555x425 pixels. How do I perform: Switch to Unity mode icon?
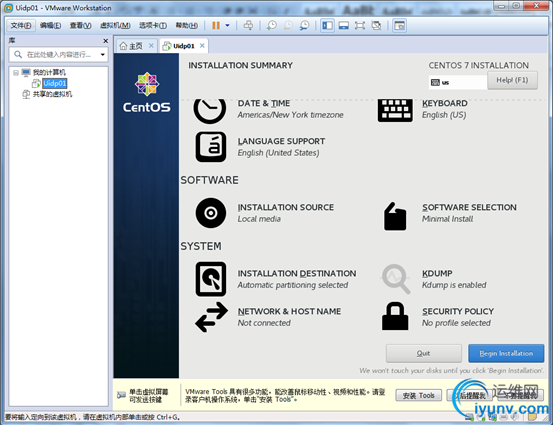tap(377, 25)
